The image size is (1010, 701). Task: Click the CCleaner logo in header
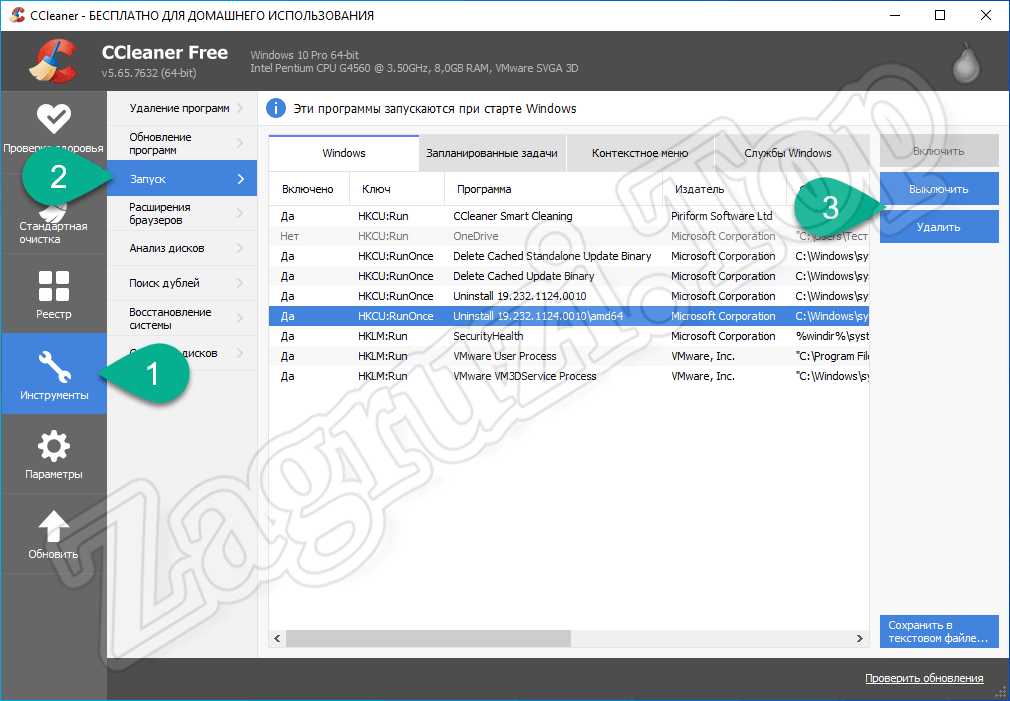tap(53, 61)
